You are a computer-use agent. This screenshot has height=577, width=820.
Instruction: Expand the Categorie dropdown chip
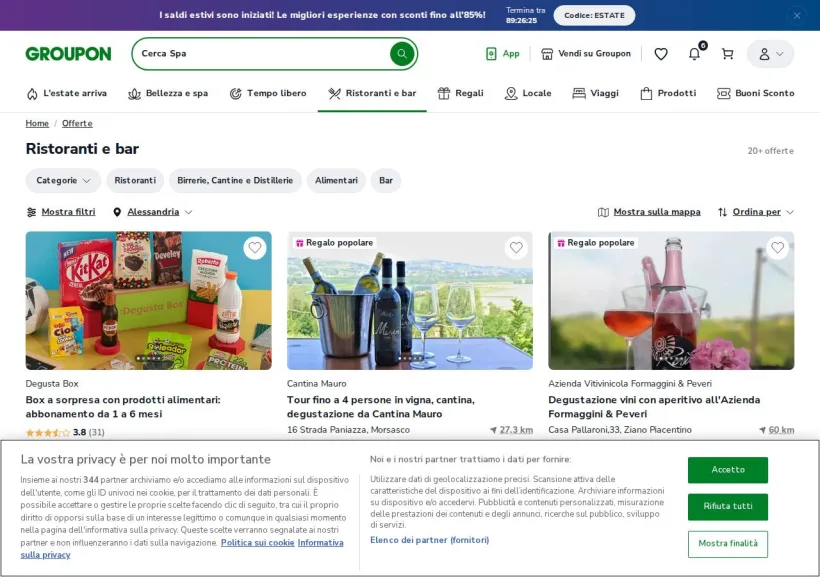63,180
